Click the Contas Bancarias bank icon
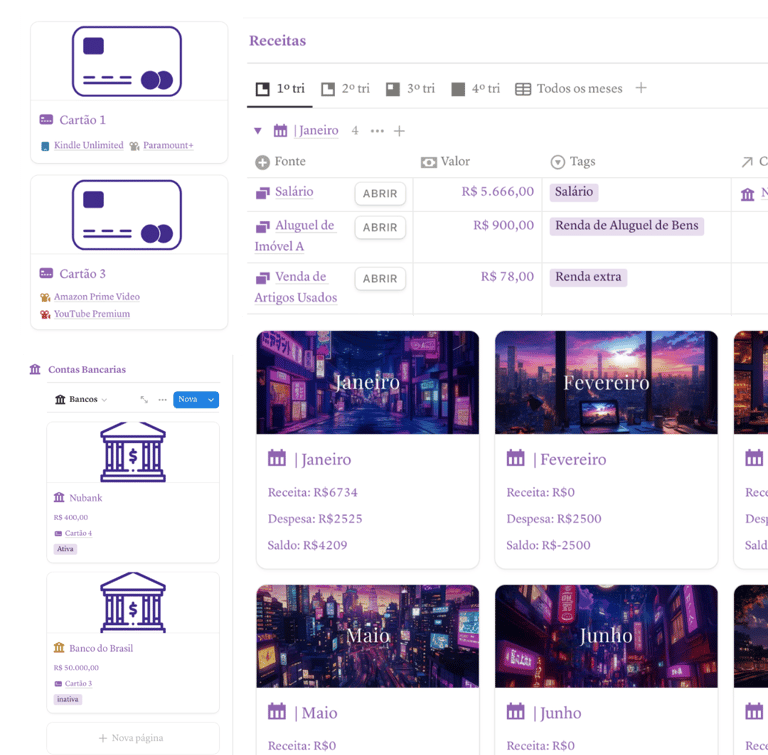 [x=35, y=369]
